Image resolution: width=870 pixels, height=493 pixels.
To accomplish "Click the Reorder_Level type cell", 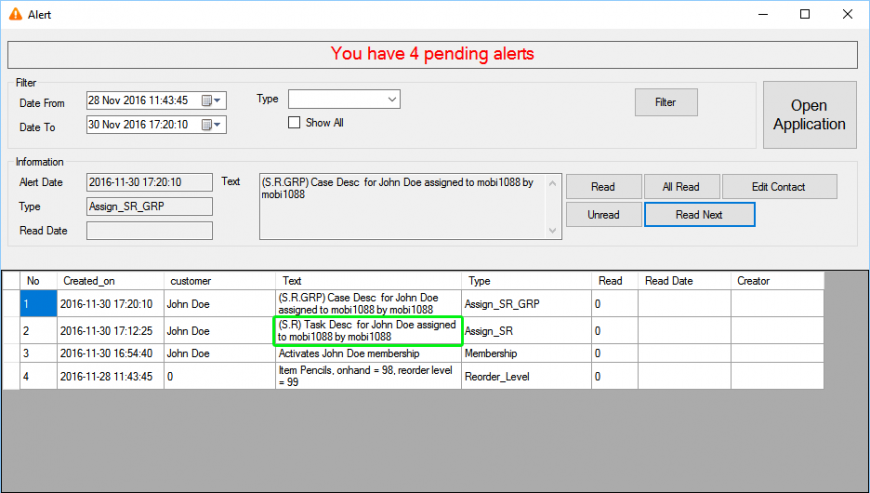I will [527, 376].
